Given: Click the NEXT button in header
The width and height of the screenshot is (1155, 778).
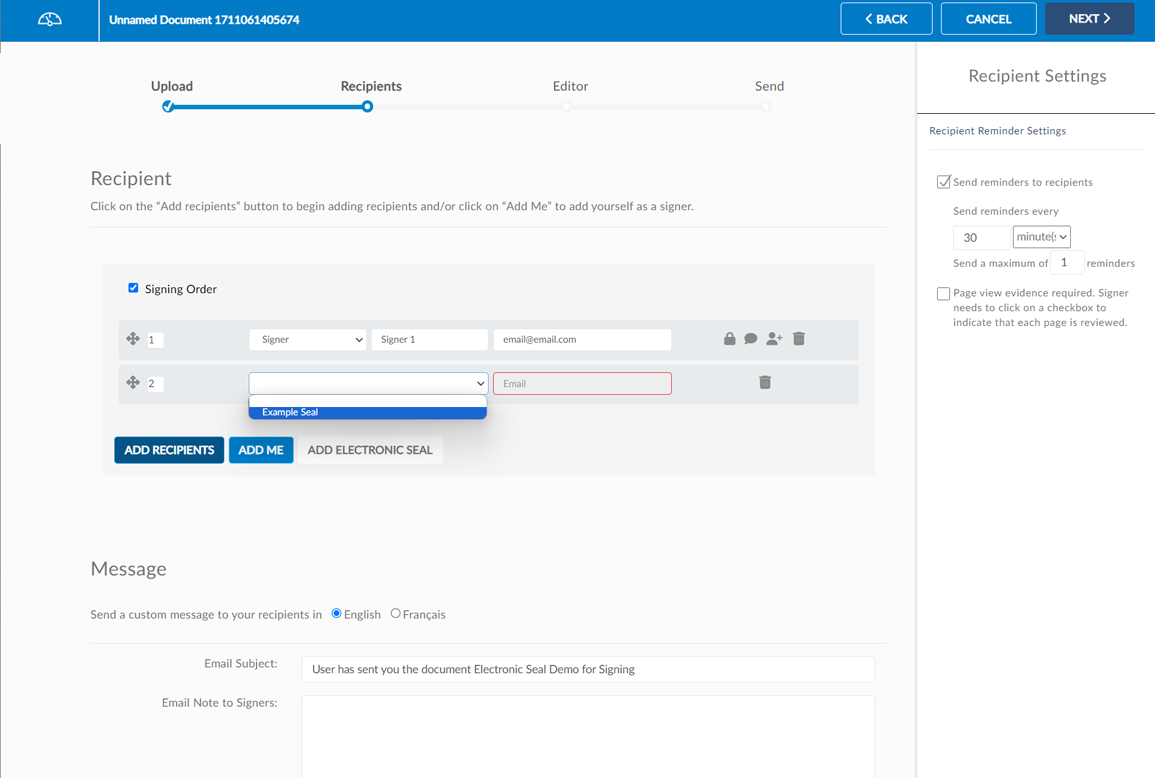Looking at the screenshot, I should click(x=1089, y=19).
